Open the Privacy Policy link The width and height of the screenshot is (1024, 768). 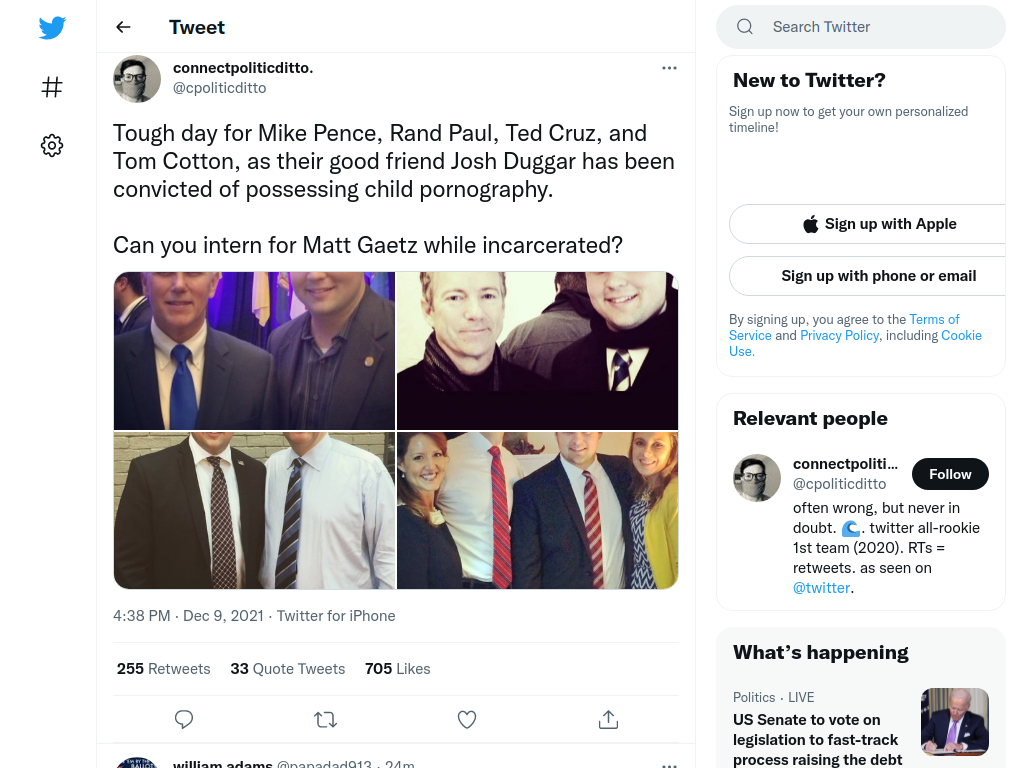[x=839, y=335]
